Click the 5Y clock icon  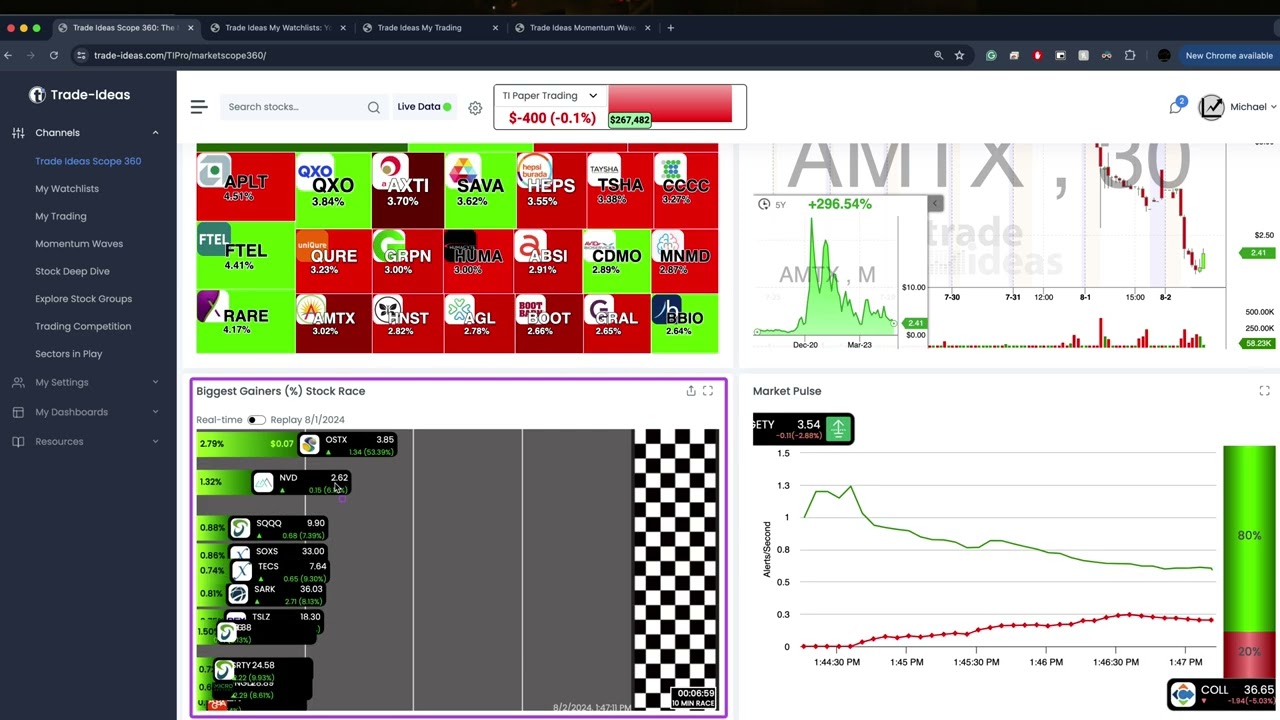pyautogui.click(x=764, y=204)
